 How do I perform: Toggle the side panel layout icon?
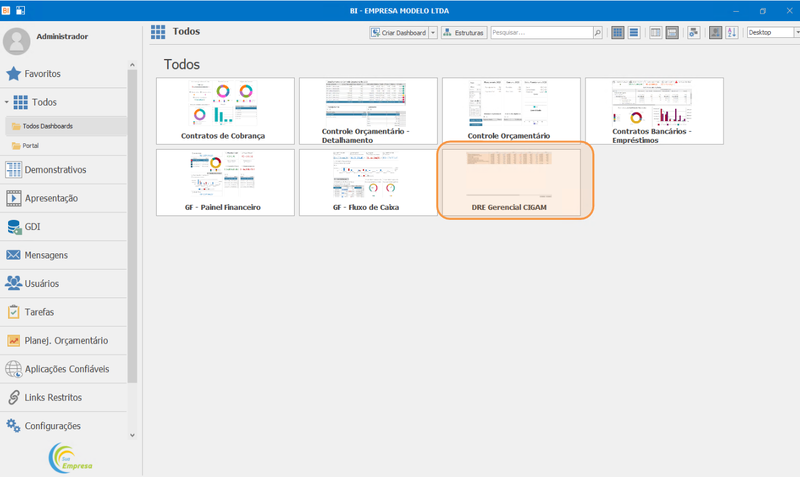pos(656,33)
